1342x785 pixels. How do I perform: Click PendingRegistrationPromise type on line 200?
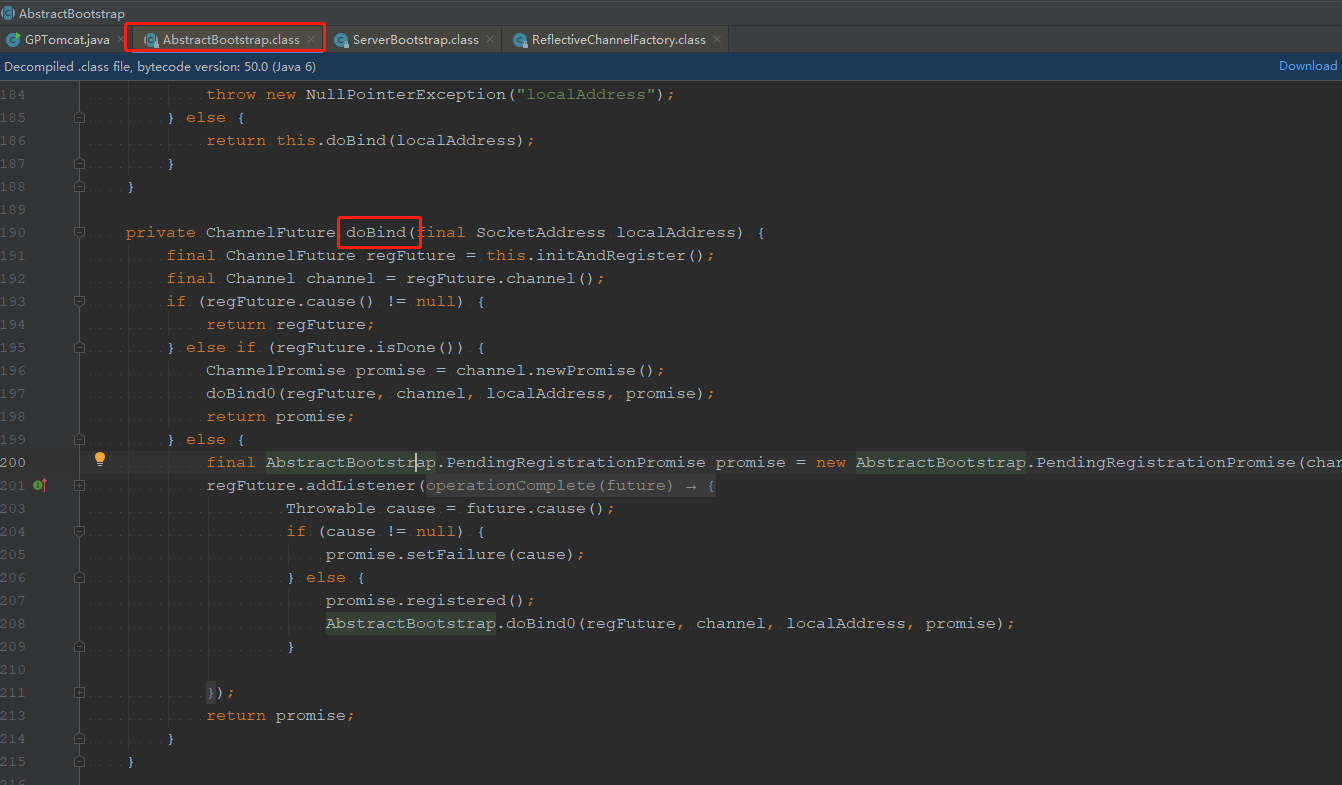(x=575, y=463)
